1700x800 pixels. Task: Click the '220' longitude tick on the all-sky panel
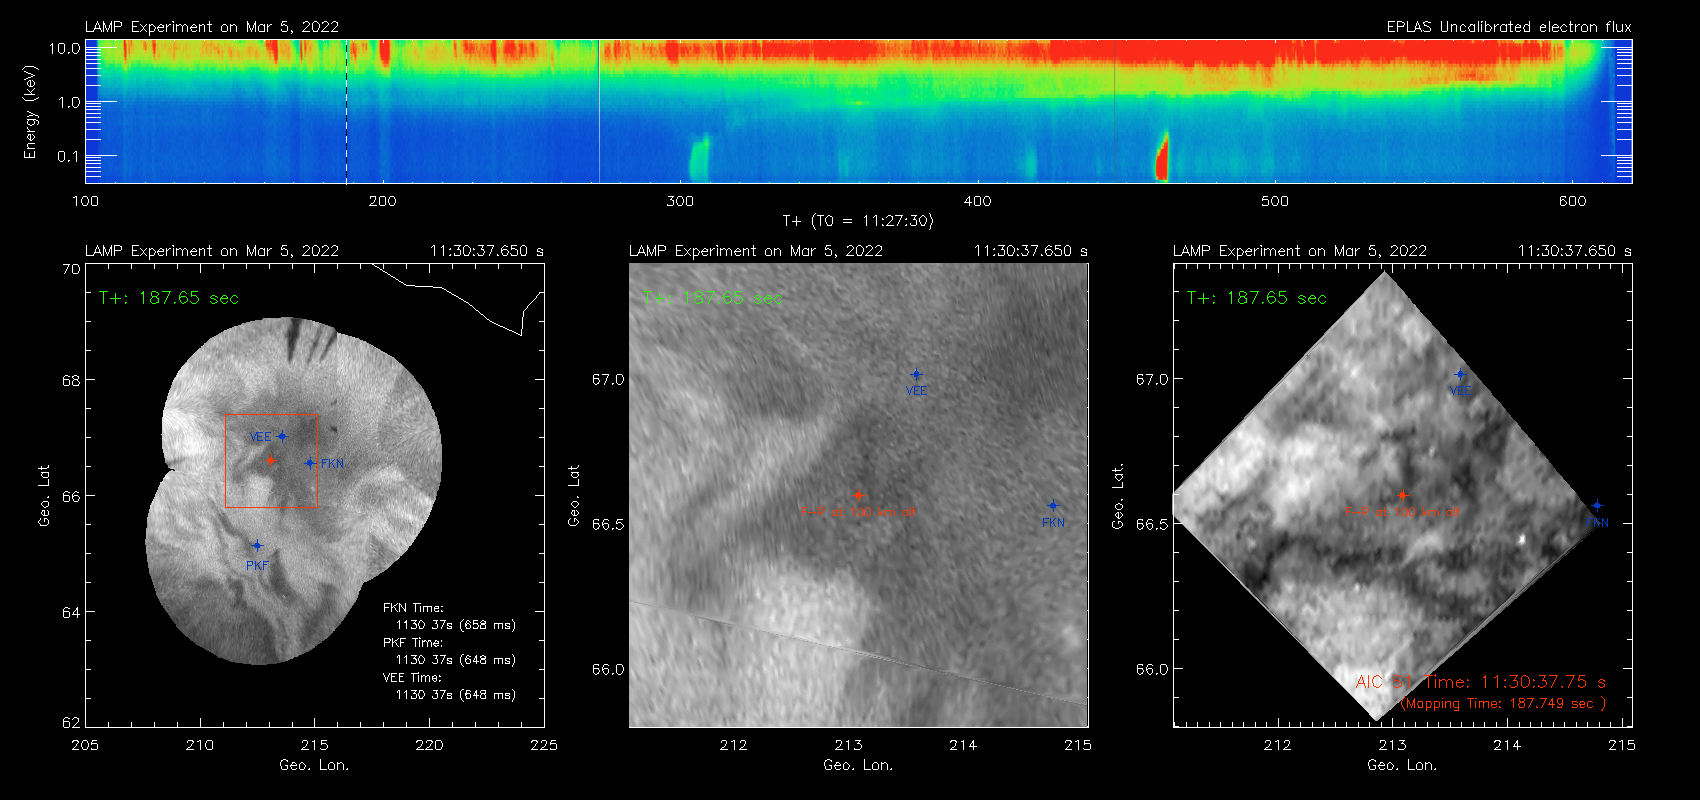(x=430, y=745)
